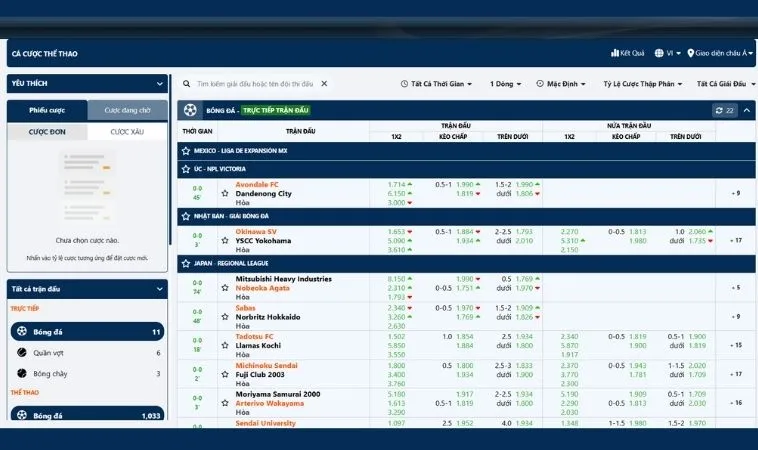Click the YSCC Yokohama team name
The image size is (758, 450).
coord(263,240)
